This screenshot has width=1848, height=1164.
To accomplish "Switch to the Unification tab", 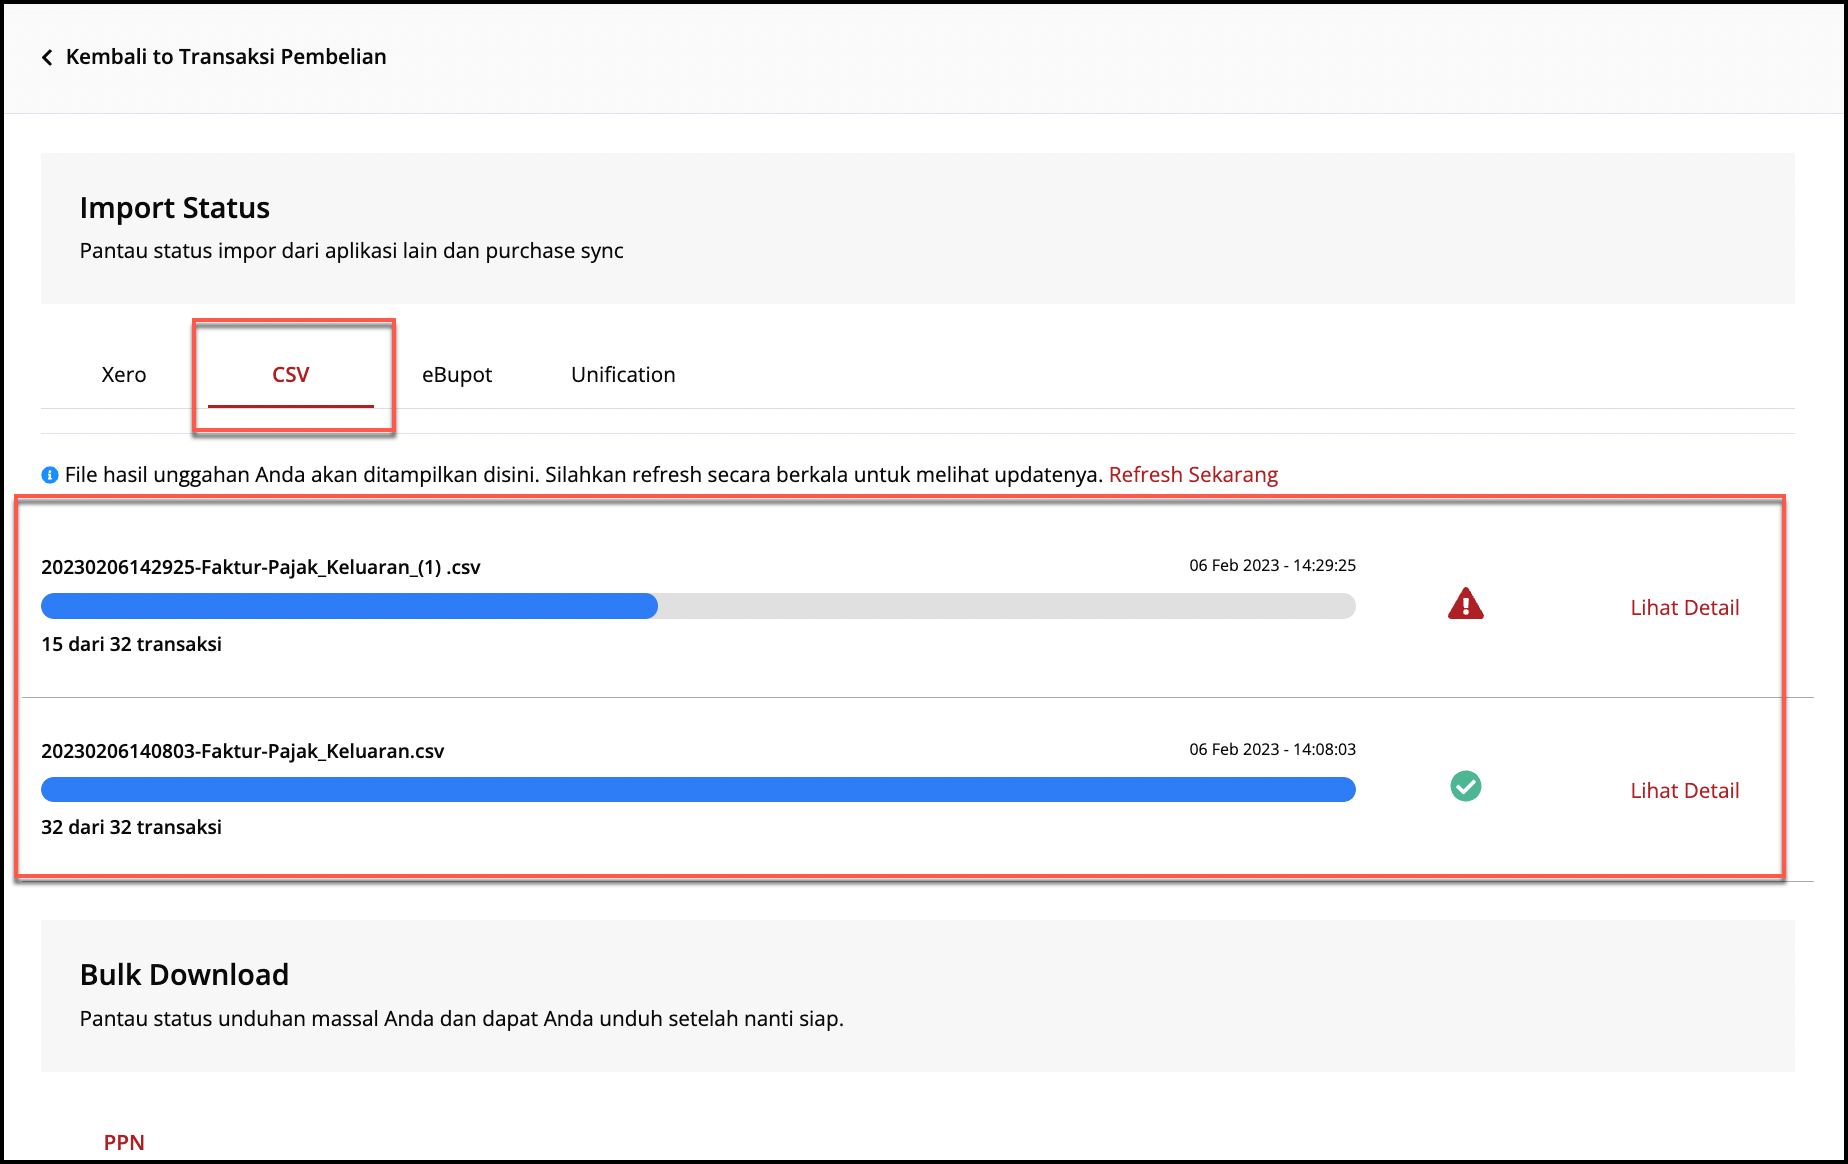I will pos(623,375).
